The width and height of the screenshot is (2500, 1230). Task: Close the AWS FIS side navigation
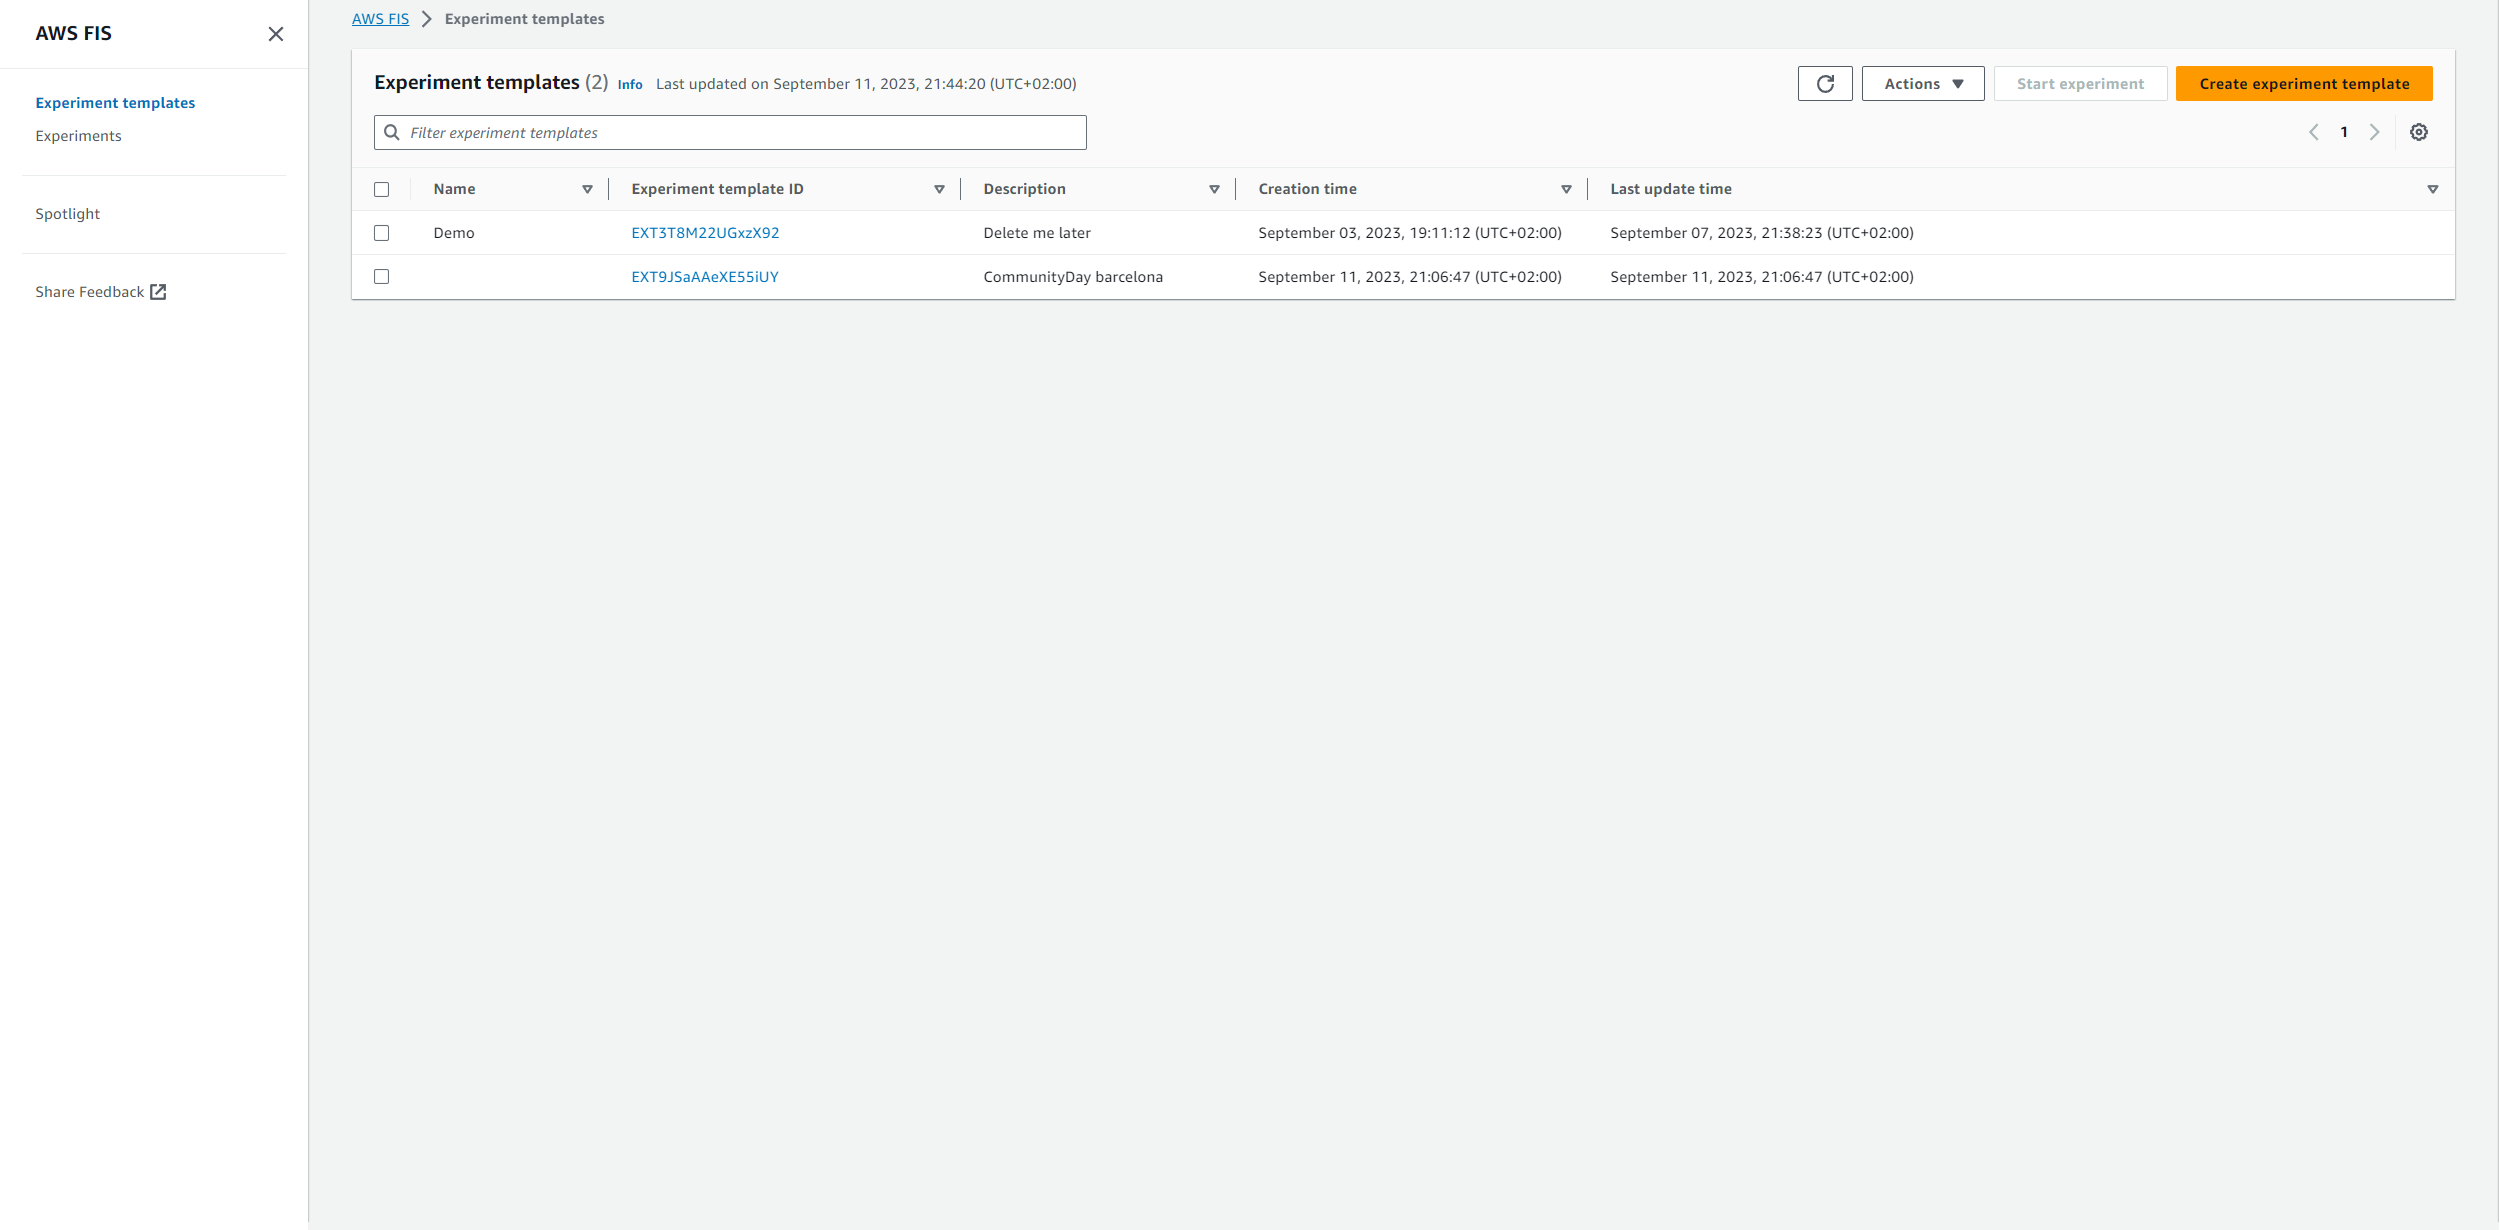click(276, 34)
